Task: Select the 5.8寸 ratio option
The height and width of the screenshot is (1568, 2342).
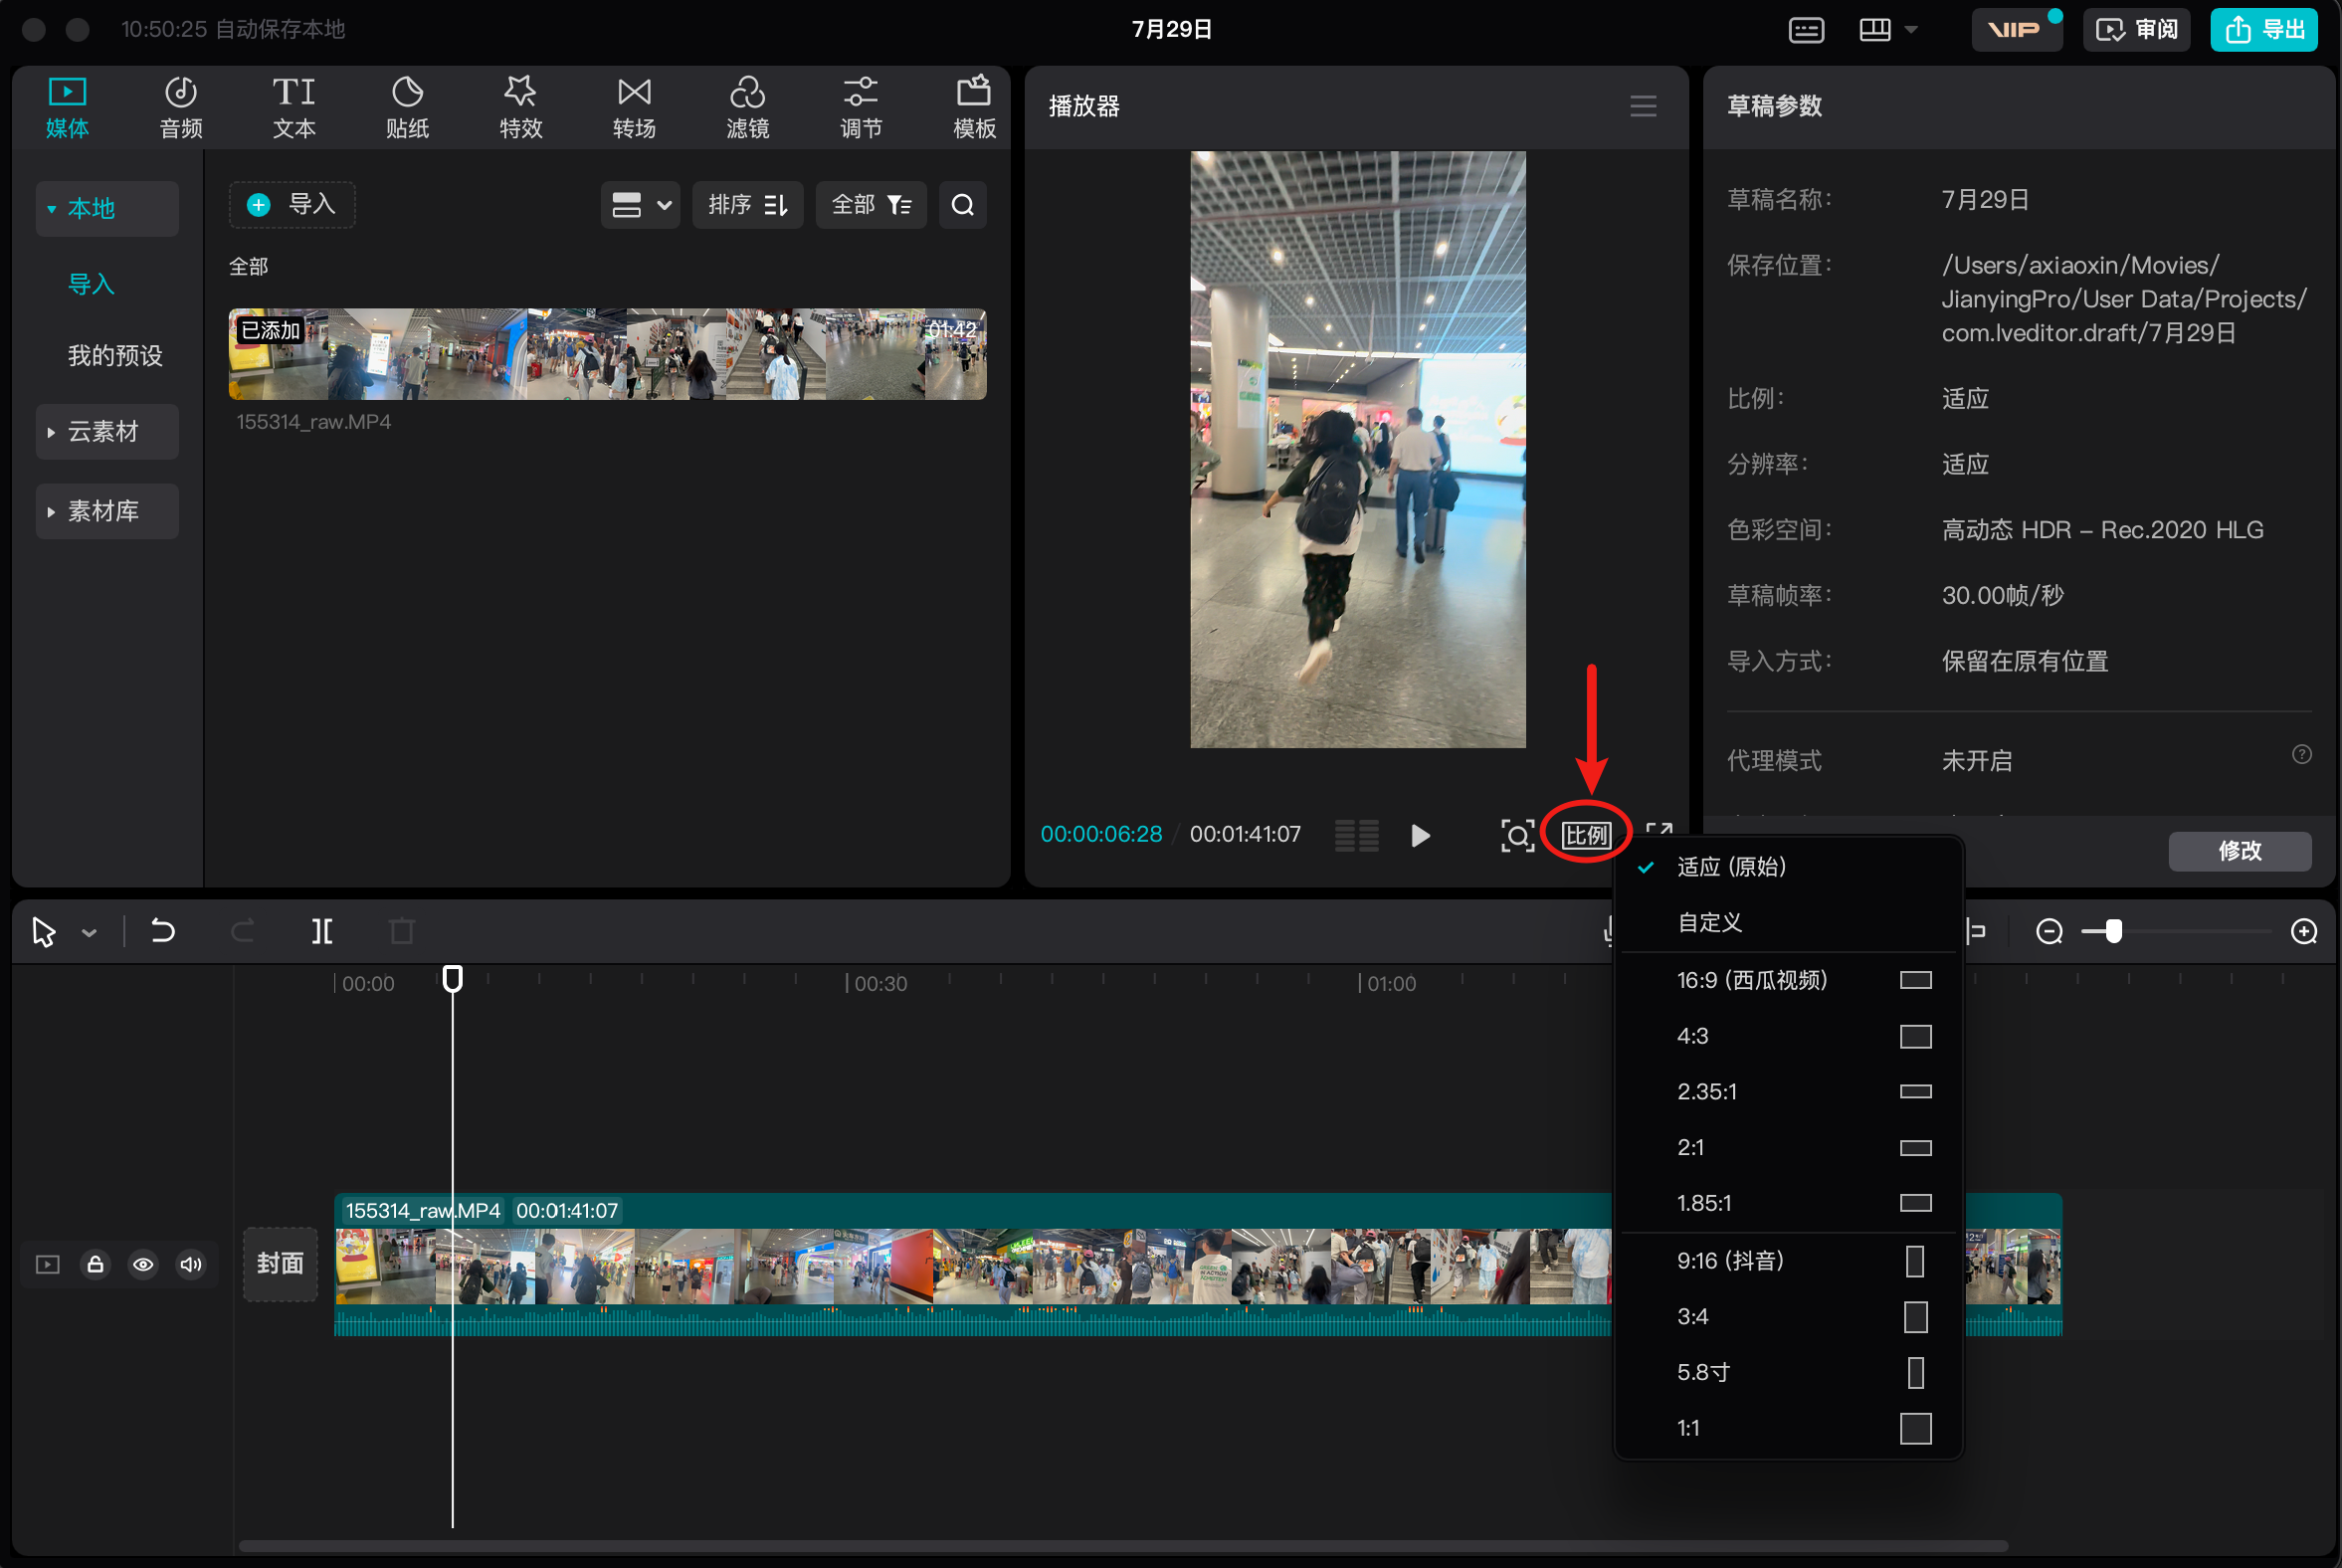Action: [x=1788, y=1372]
